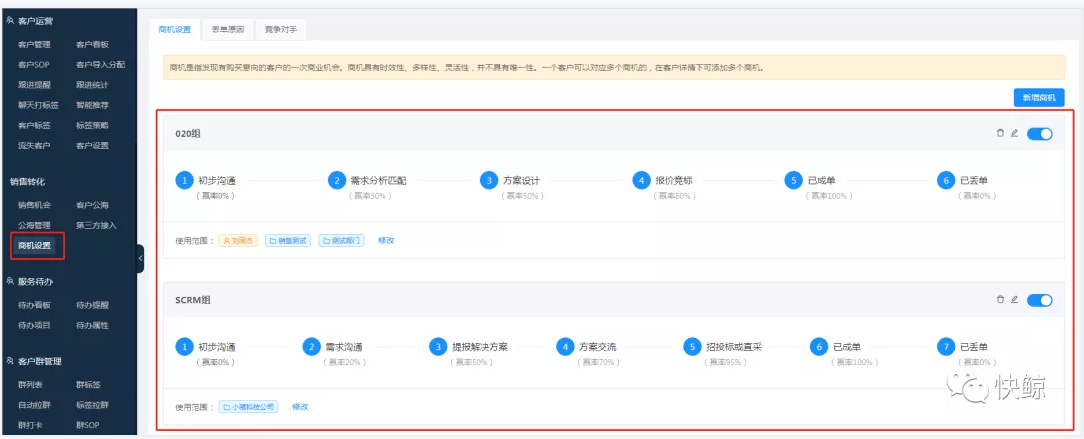
Task: Click the 销售测试 department tag
Action: (288, 241)
